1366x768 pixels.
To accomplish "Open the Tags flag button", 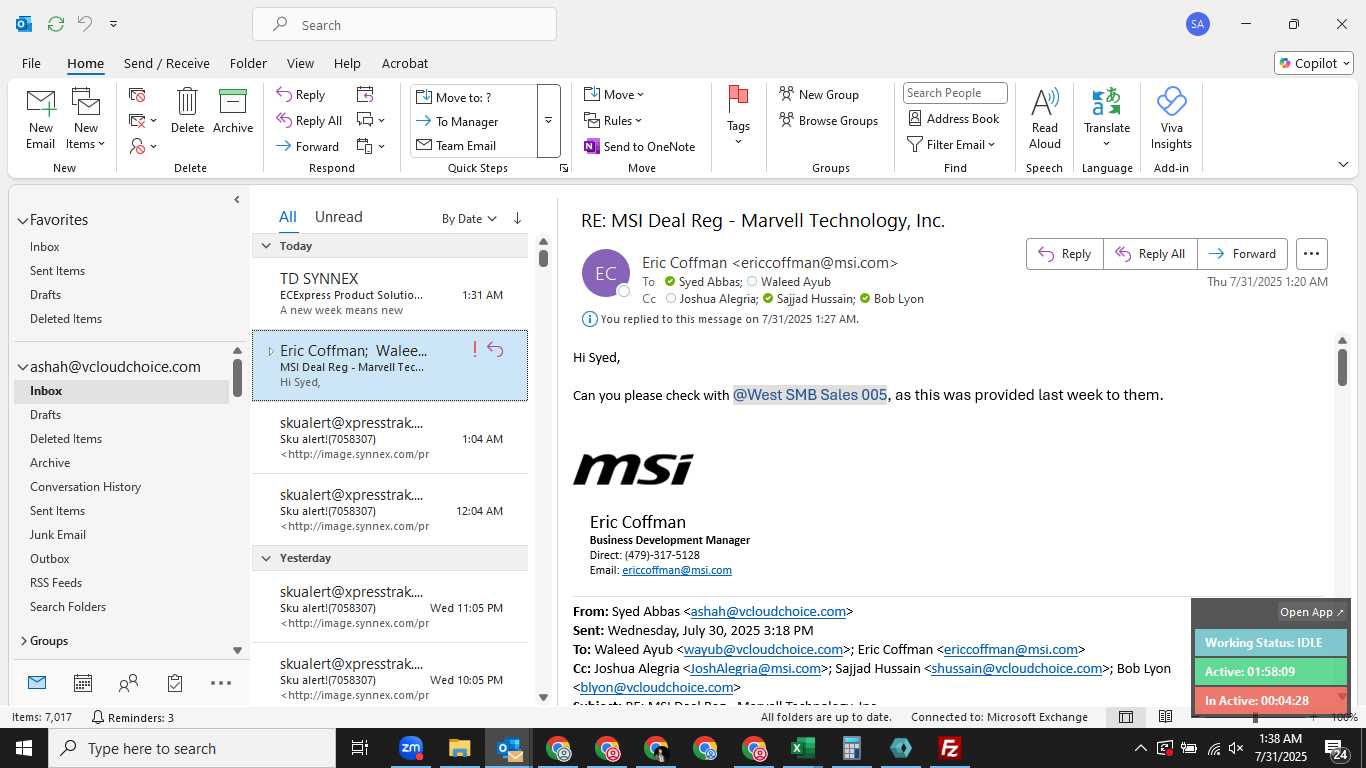I will coord(738,115).
